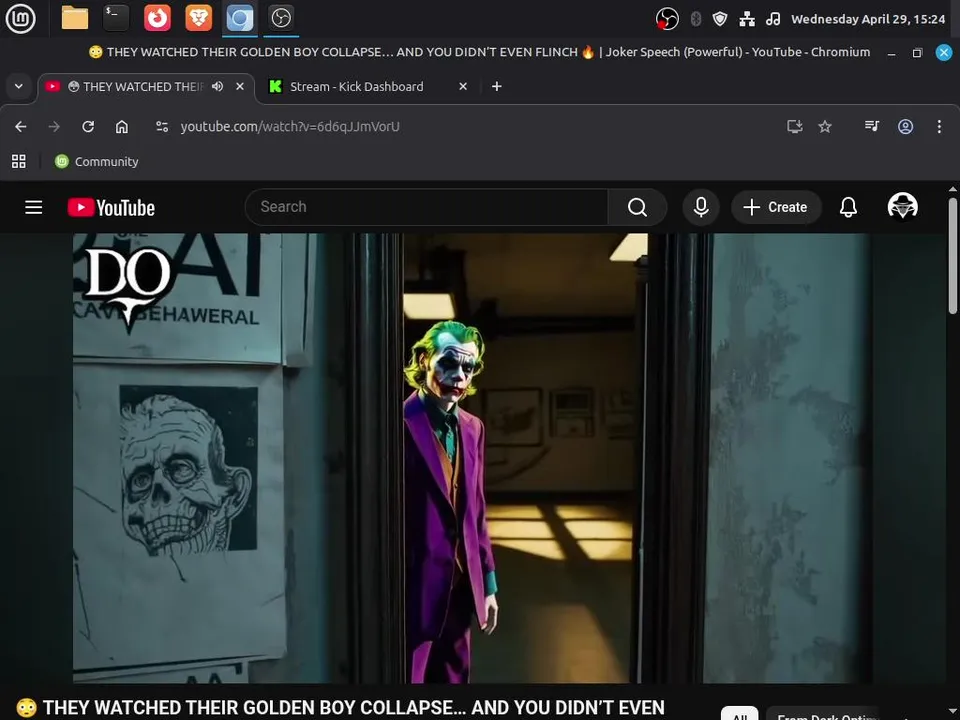Image resolution: width=960 pixels, height=720 pixels.
Task: Click the OBS recording tray icon
Action: click(x=667, y=19)
